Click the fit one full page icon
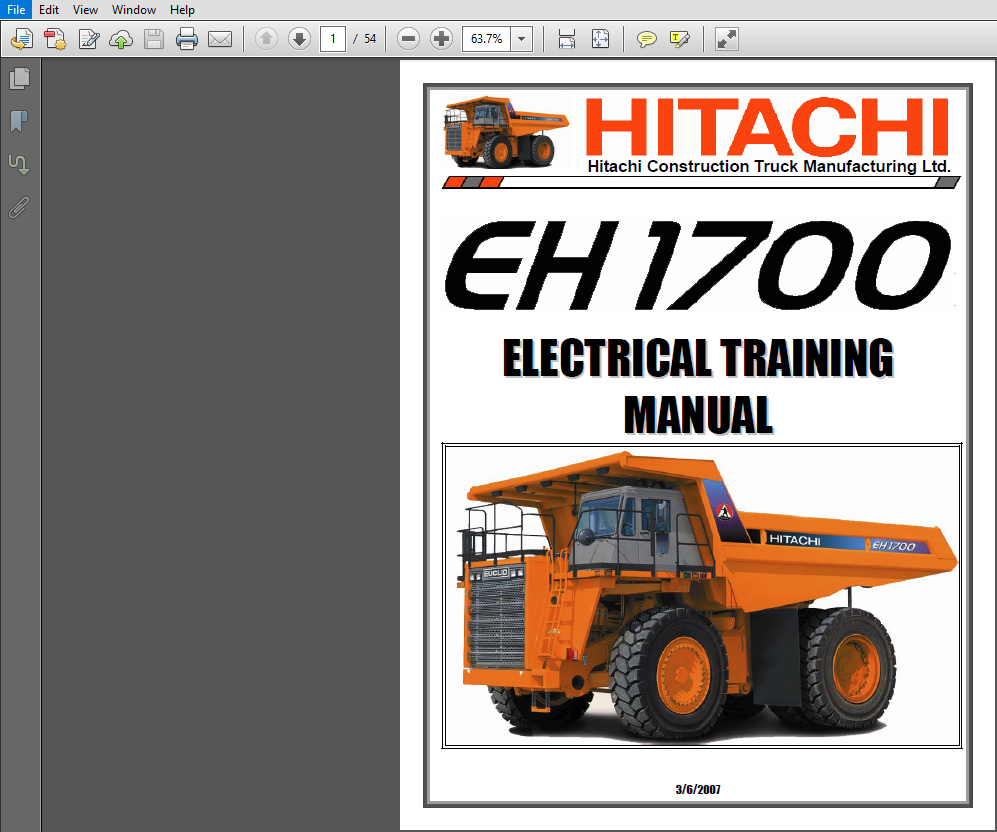 [600, 39]
